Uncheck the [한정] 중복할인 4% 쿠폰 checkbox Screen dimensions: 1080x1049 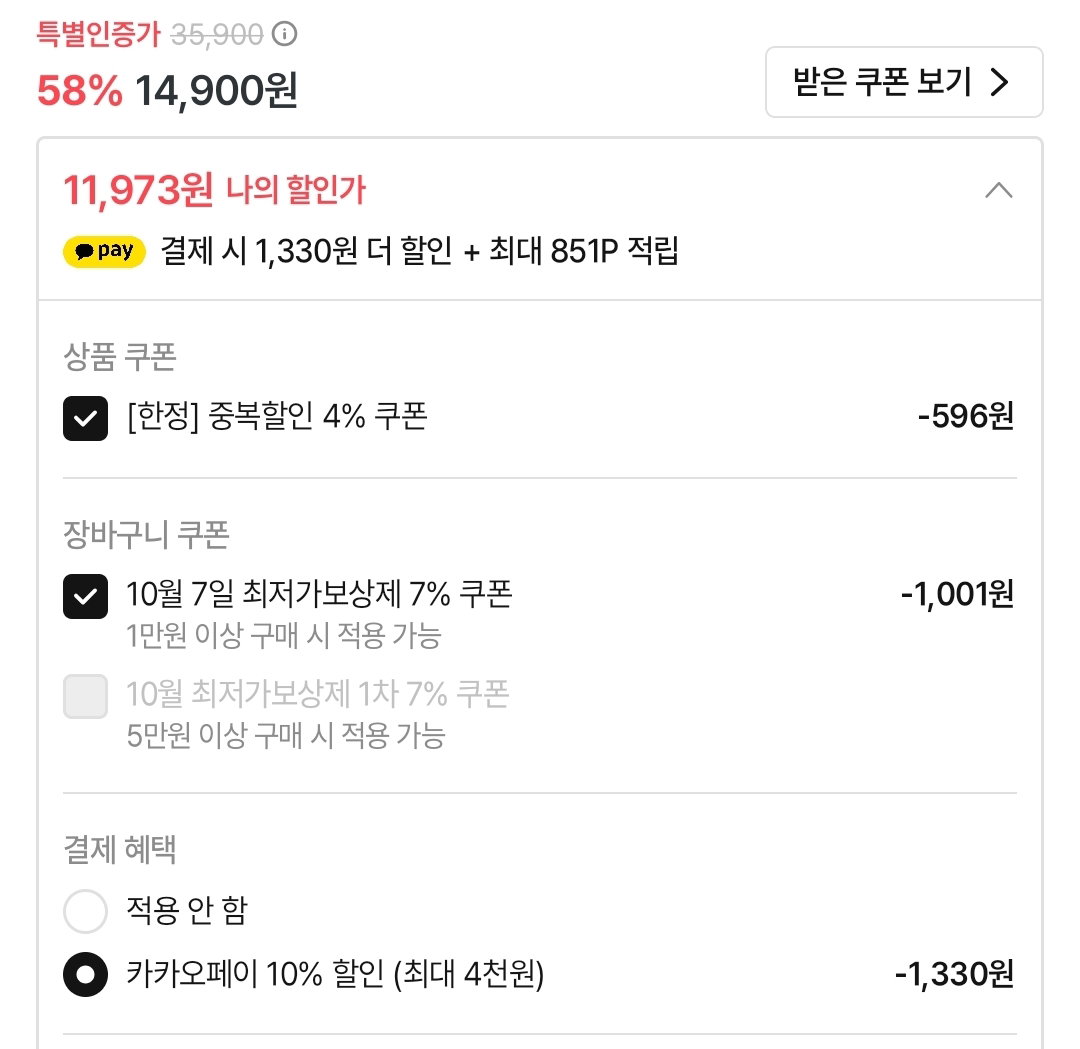click(x=85, y=418)
